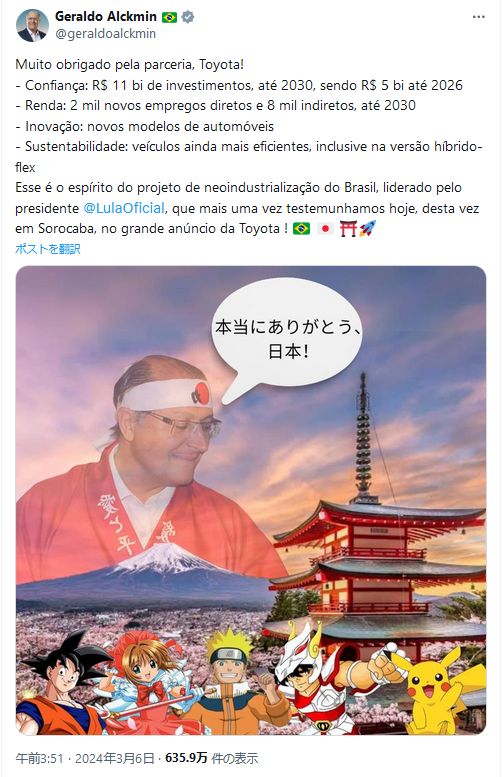Click the torii gate emoji in tweet text
Viewport: 502px width, 777px height.
pyautogui.click(x=348, y=228)
